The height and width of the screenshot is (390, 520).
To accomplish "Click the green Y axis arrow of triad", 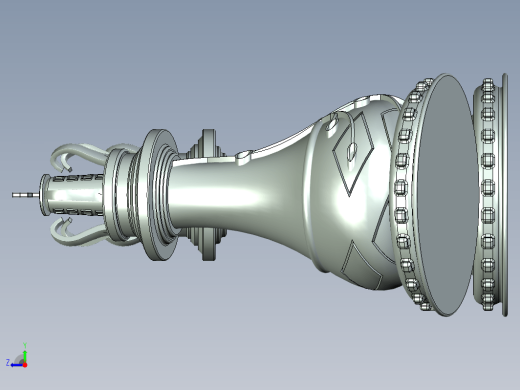I will (25, 355).
